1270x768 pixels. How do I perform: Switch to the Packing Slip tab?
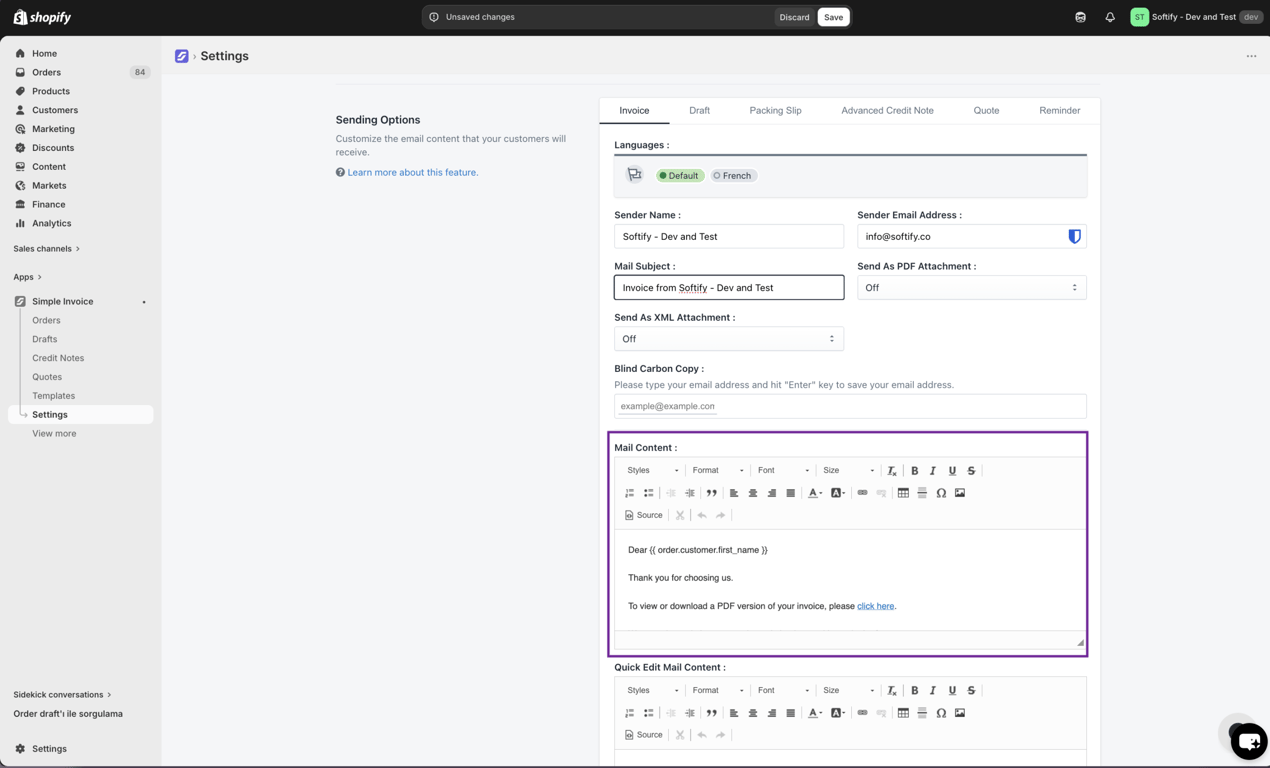tap(775, 110)
